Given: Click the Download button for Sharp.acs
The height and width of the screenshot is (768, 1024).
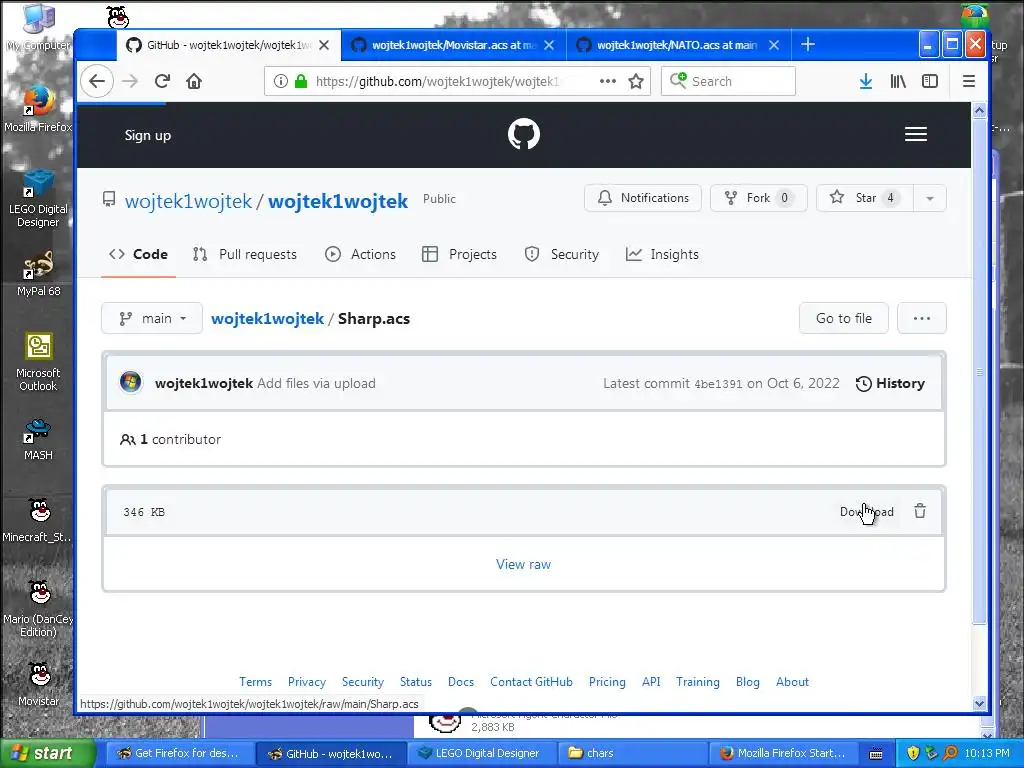Looking at the screenshot, I should (x=867, y=511).
